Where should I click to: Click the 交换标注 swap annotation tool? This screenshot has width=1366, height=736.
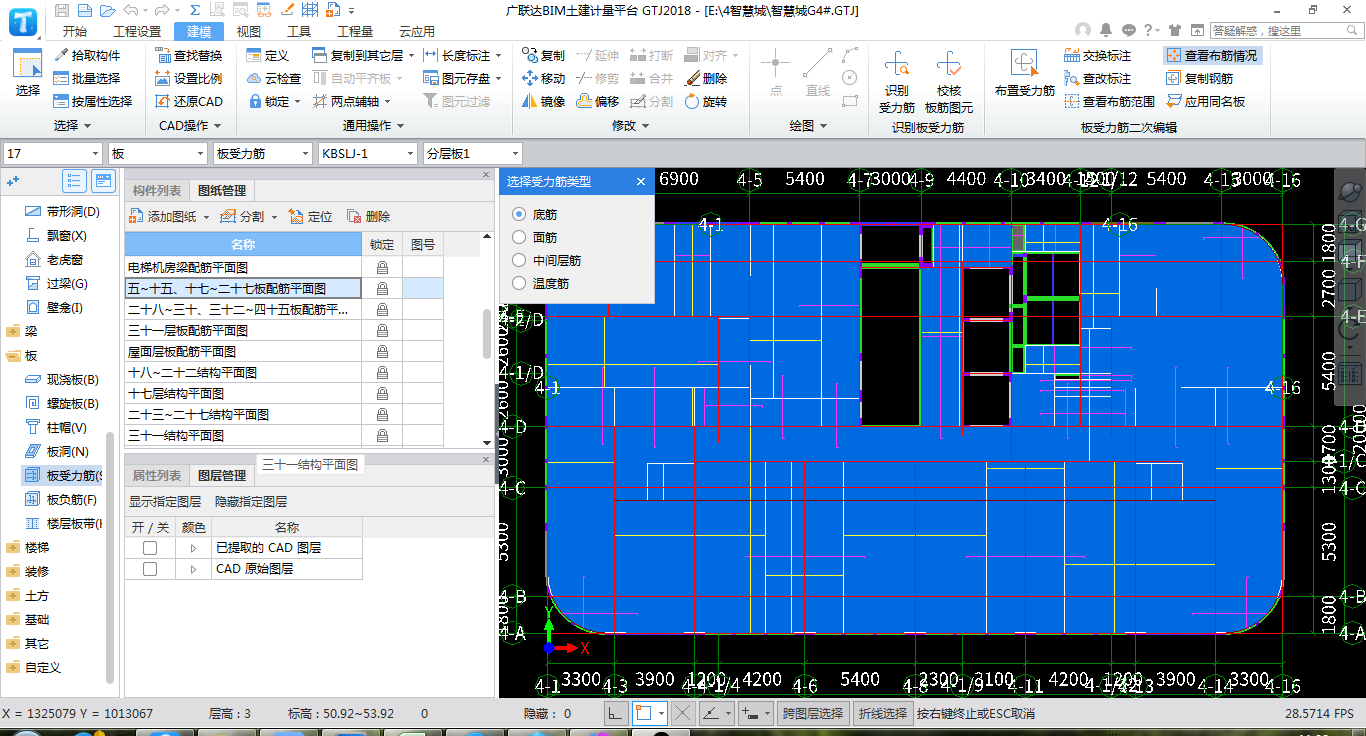[1098, 55]
